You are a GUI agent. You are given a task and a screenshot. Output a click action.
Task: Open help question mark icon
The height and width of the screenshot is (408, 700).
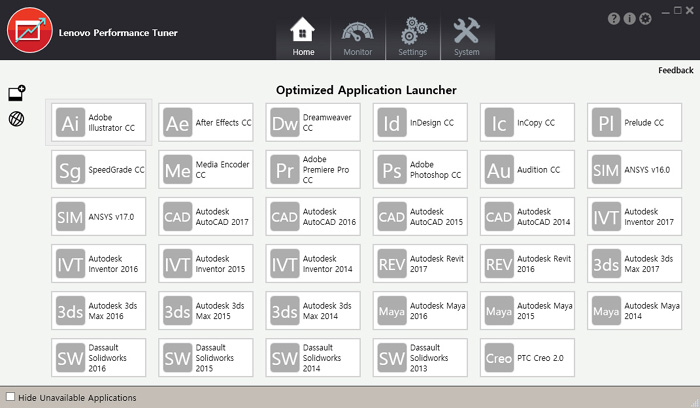[614, 19]
